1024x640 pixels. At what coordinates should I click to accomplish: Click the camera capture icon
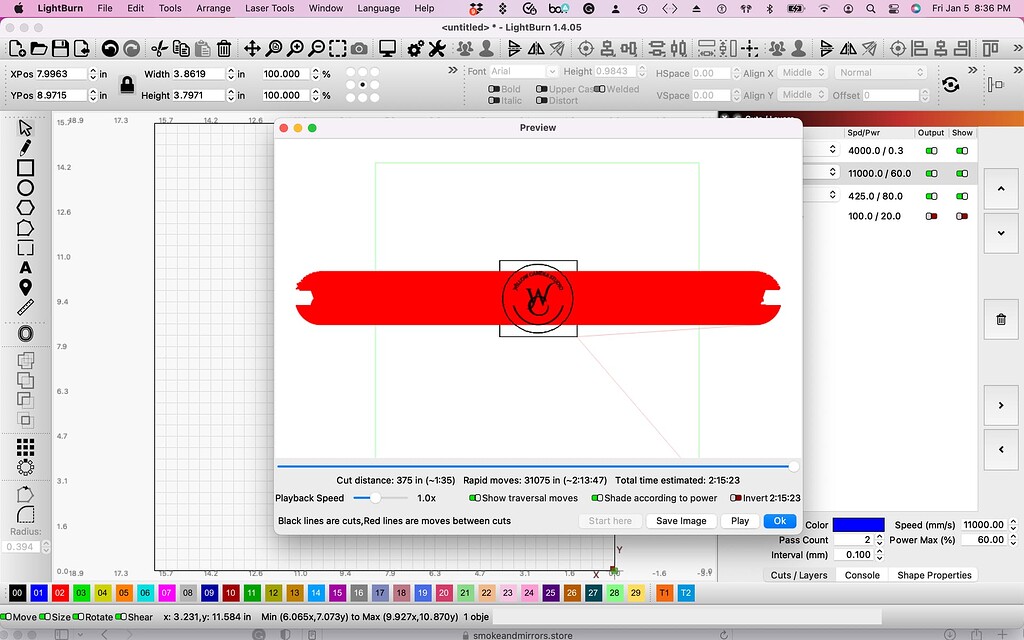(x=359, y=48)
